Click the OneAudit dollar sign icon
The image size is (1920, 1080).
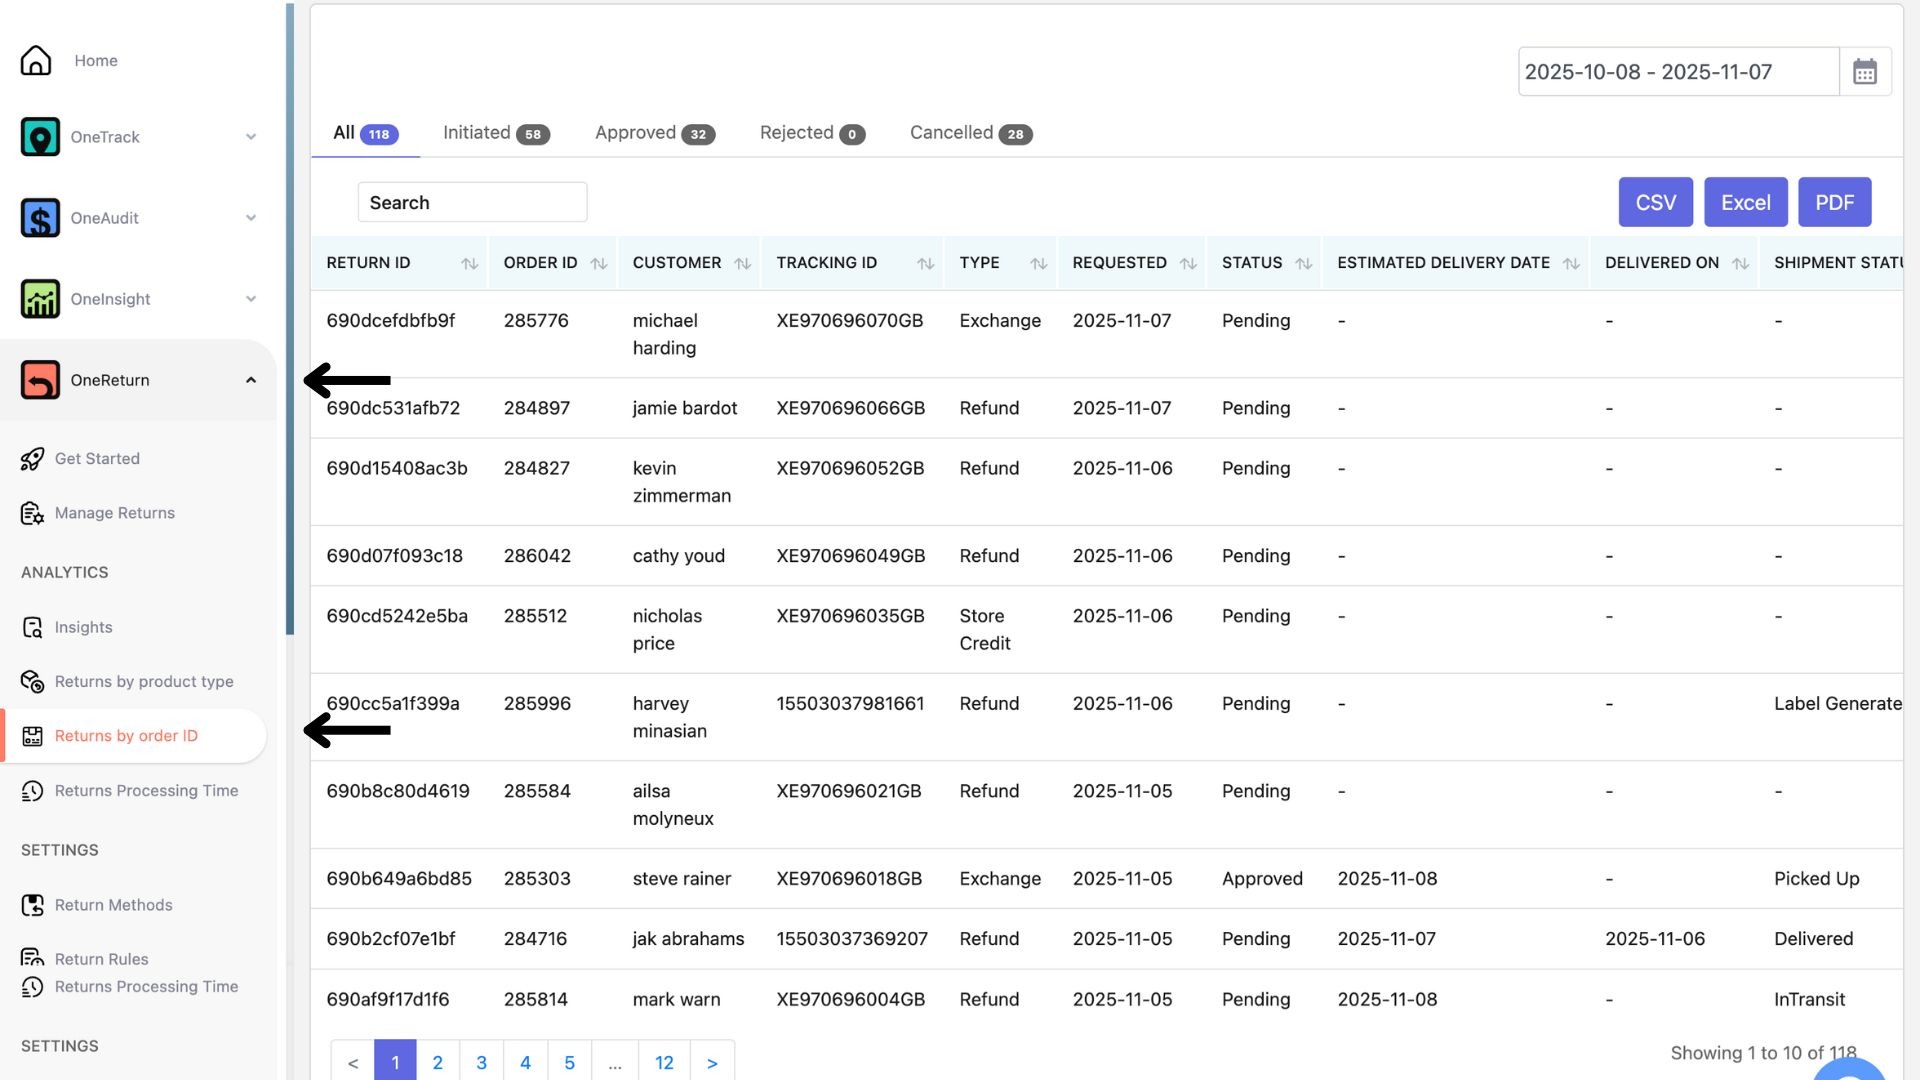tap(40, 218)
